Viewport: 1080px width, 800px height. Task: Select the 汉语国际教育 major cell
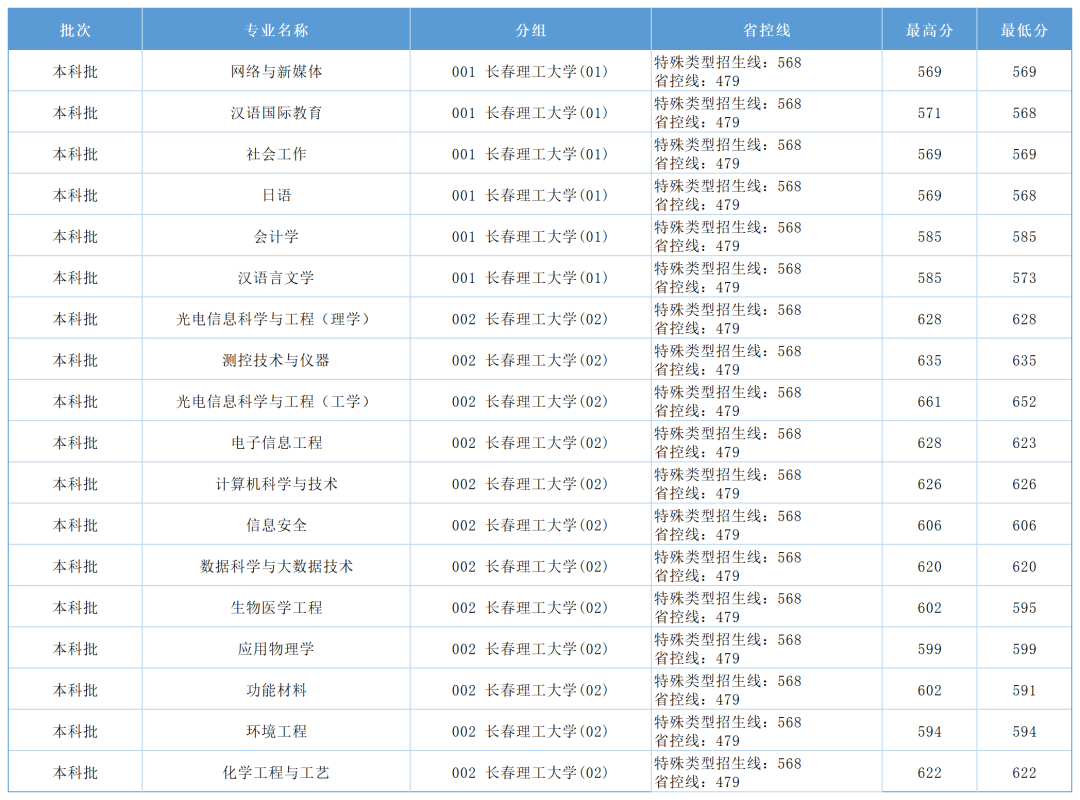click(x=276, y=112)
